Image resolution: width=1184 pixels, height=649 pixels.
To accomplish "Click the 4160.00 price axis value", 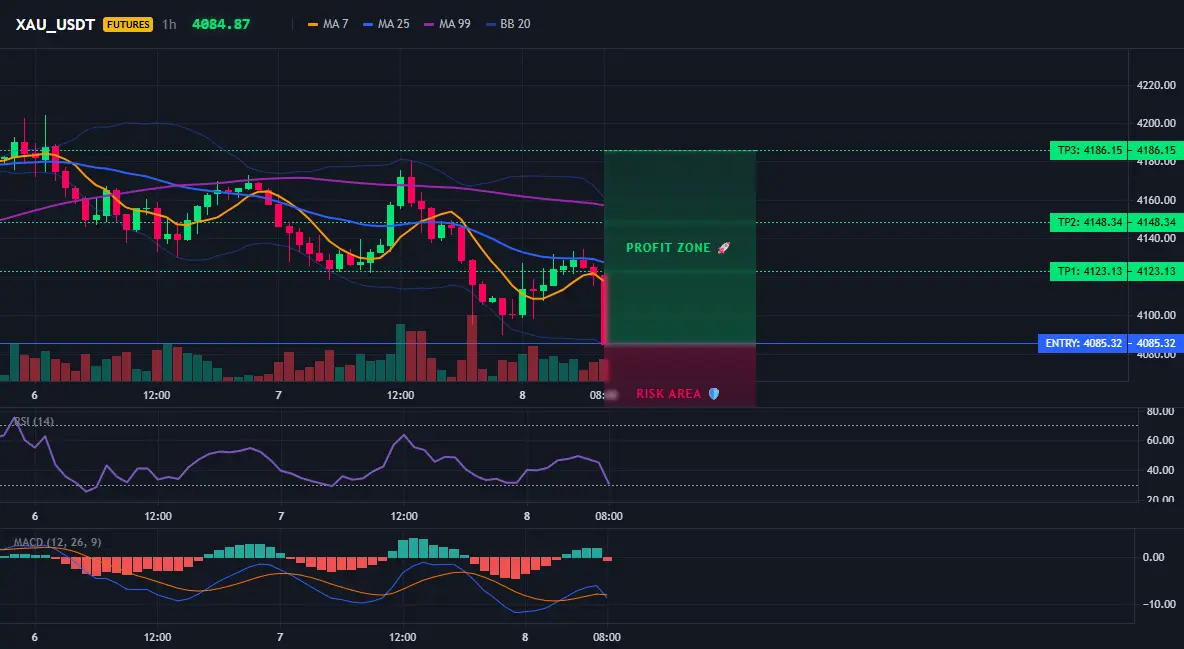I will pos(1156,200).
